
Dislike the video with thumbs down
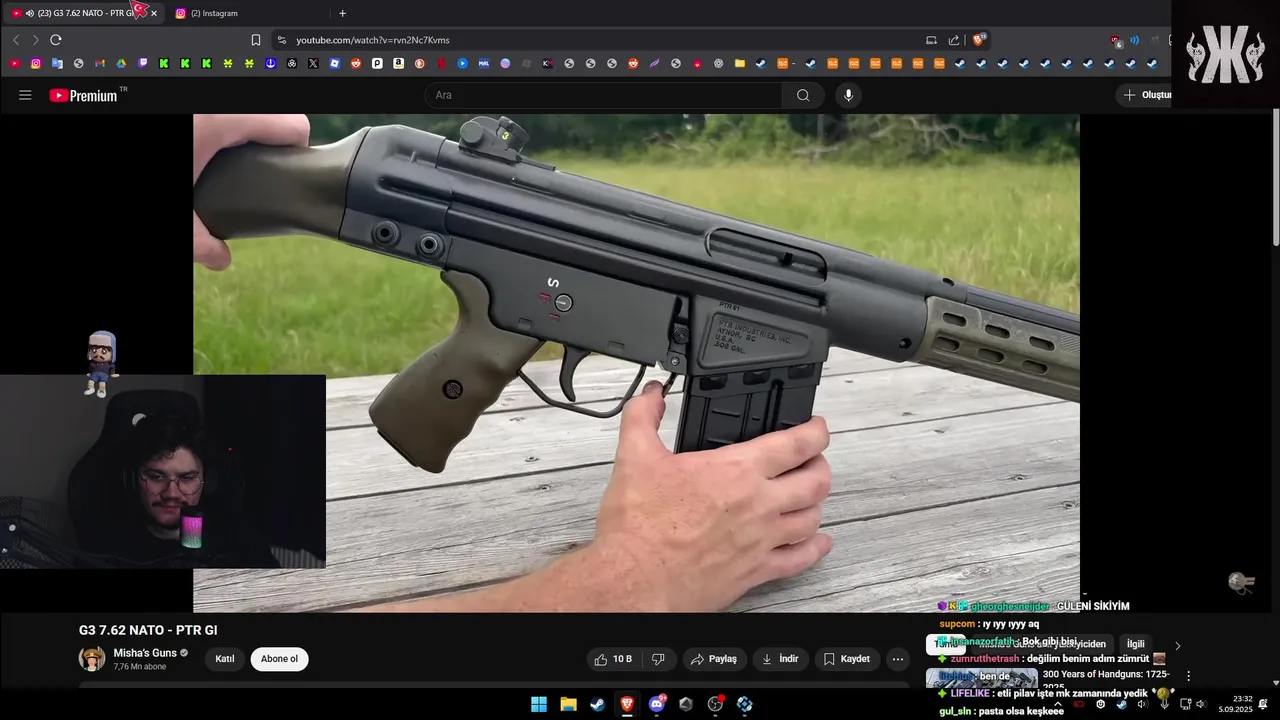coord(658,659)
